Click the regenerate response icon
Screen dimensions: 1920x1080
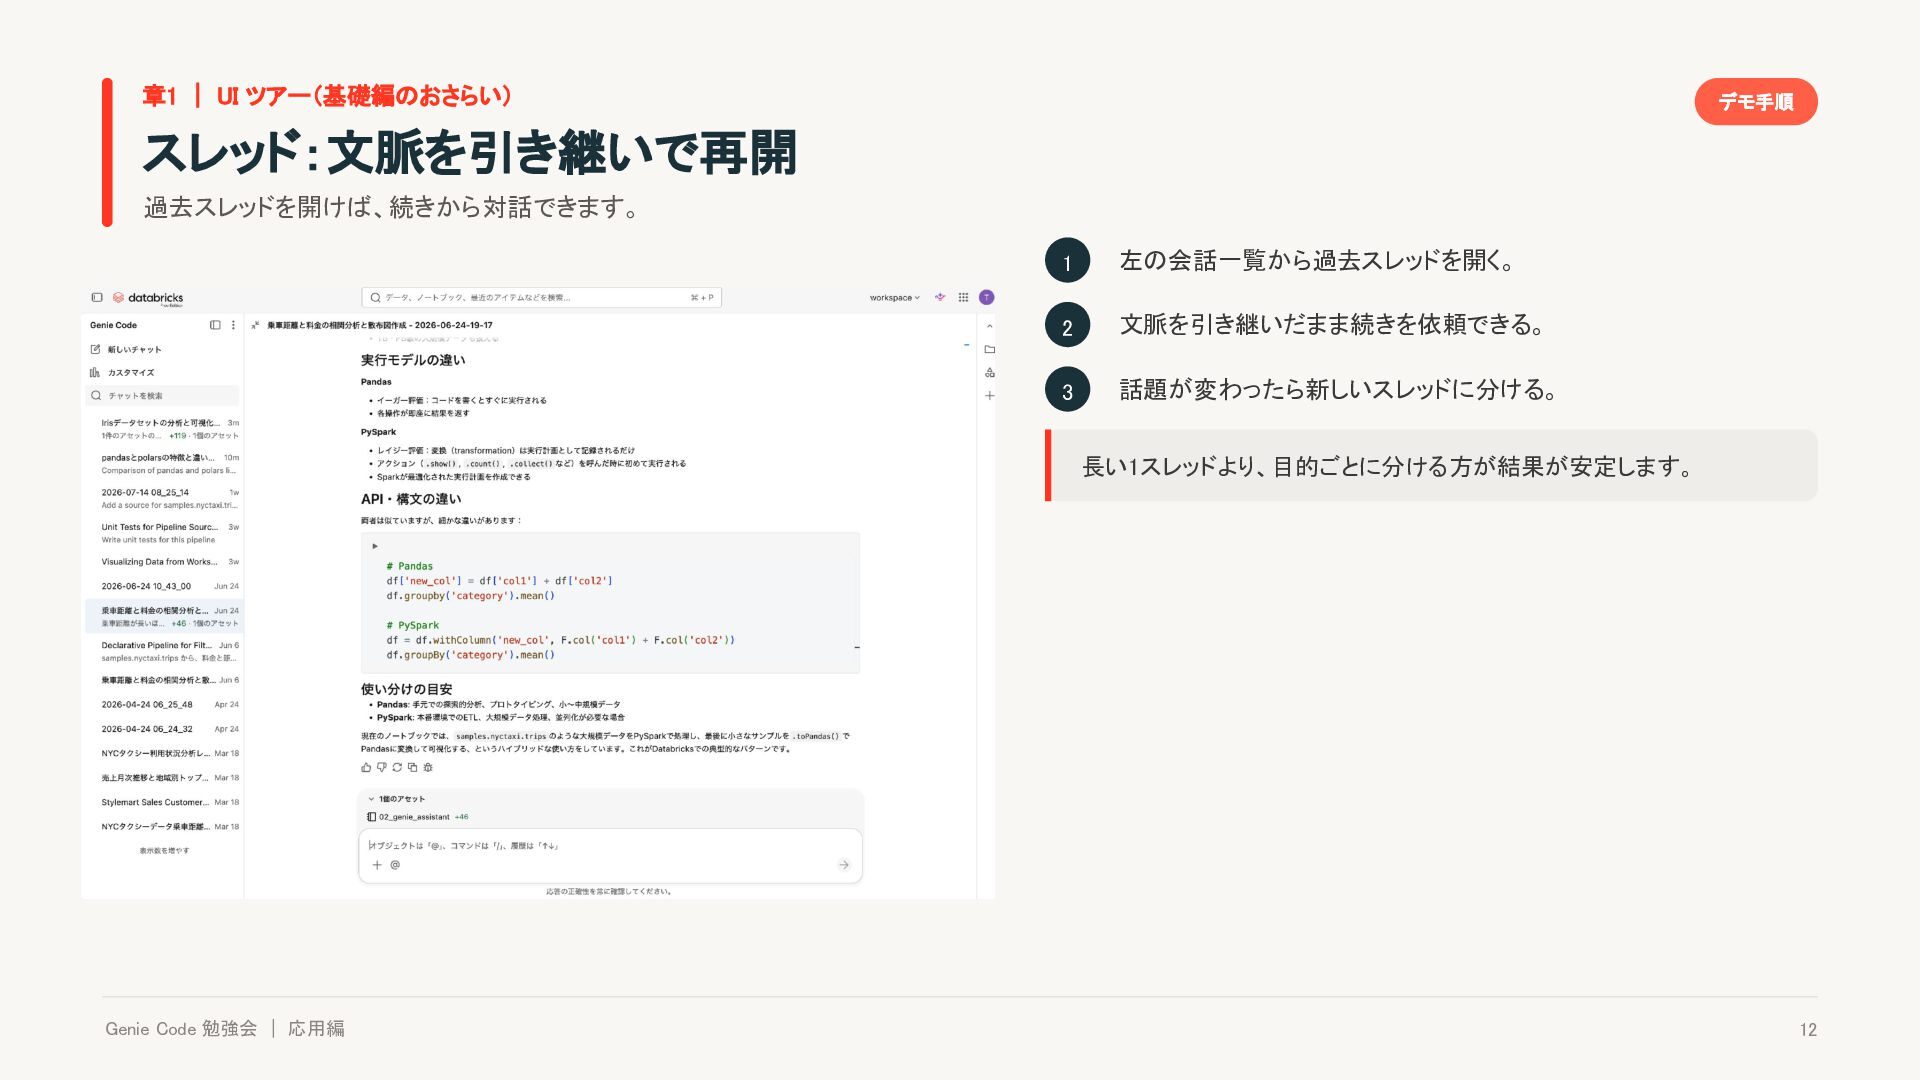pos(397,768)
